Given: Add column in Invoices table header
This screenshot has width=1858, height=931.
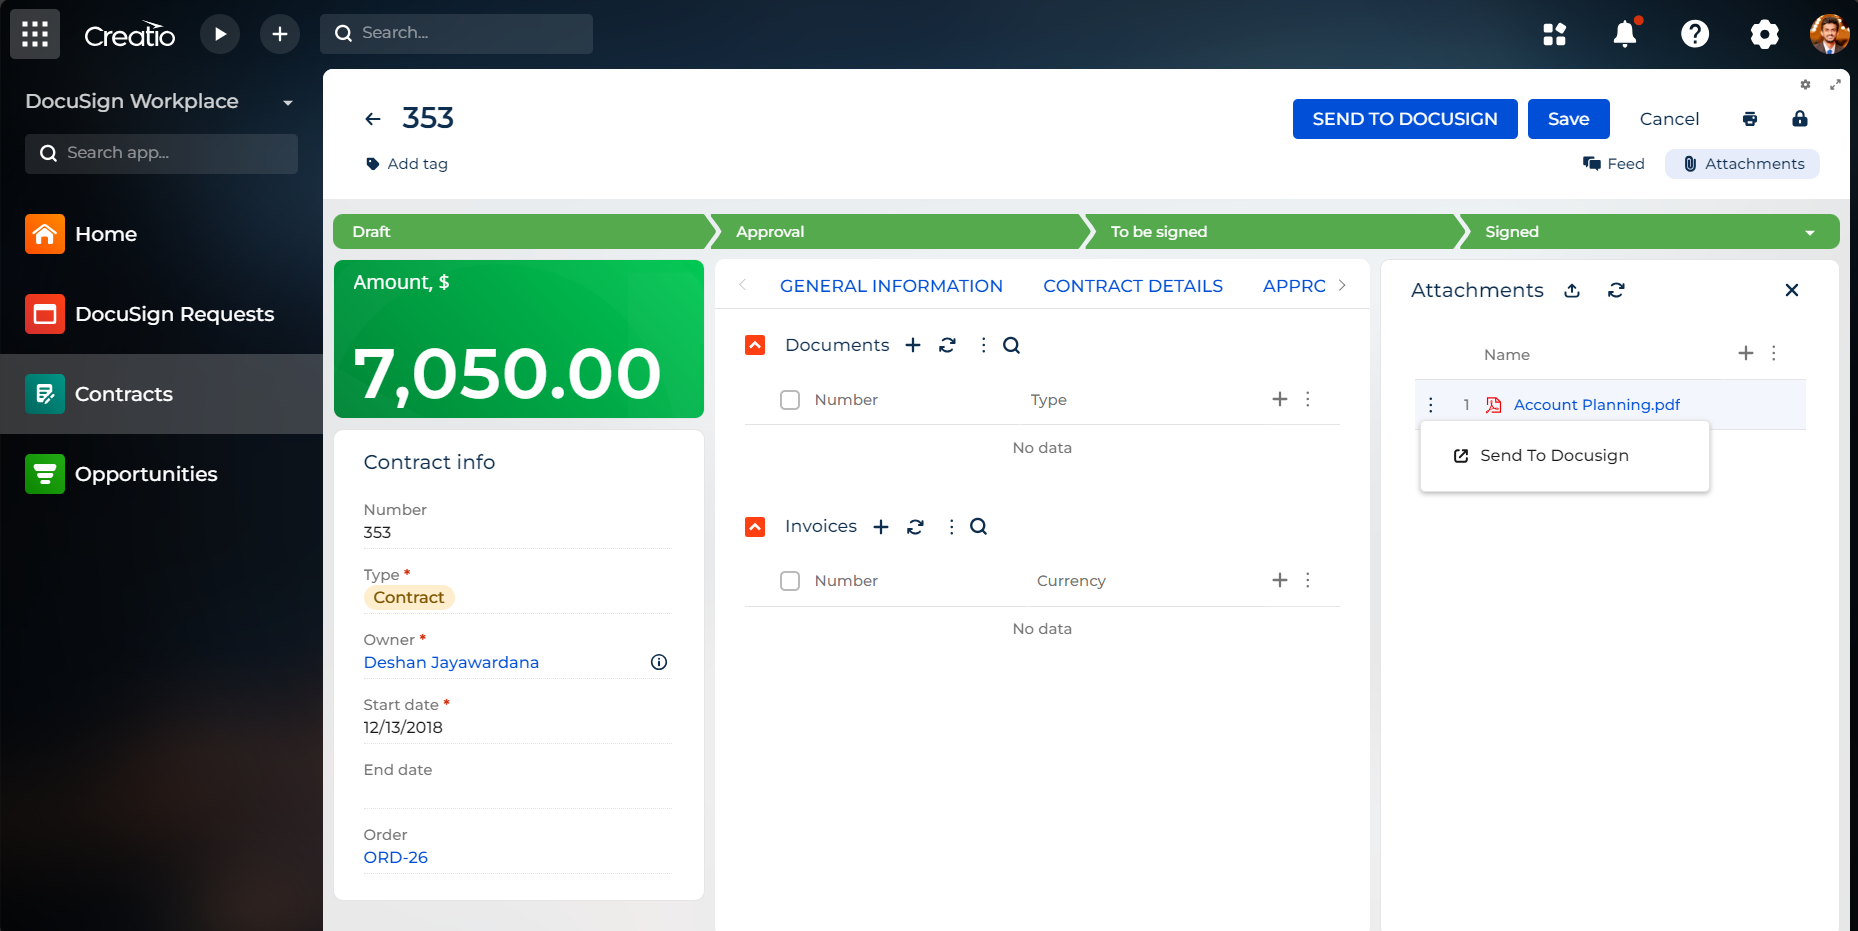Looking at the screenshot, I should pyautogui.click(x=1280, y=580).
